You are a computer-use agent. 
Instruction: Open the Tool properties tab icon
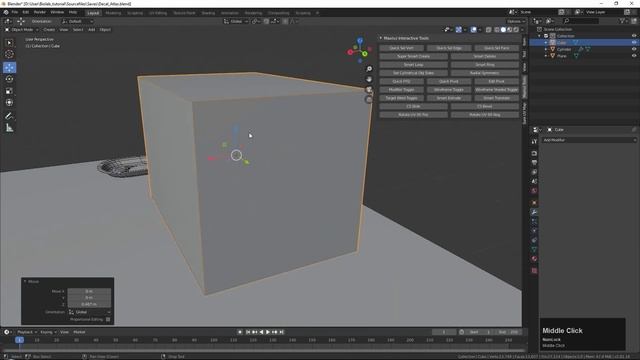point(534,141)
